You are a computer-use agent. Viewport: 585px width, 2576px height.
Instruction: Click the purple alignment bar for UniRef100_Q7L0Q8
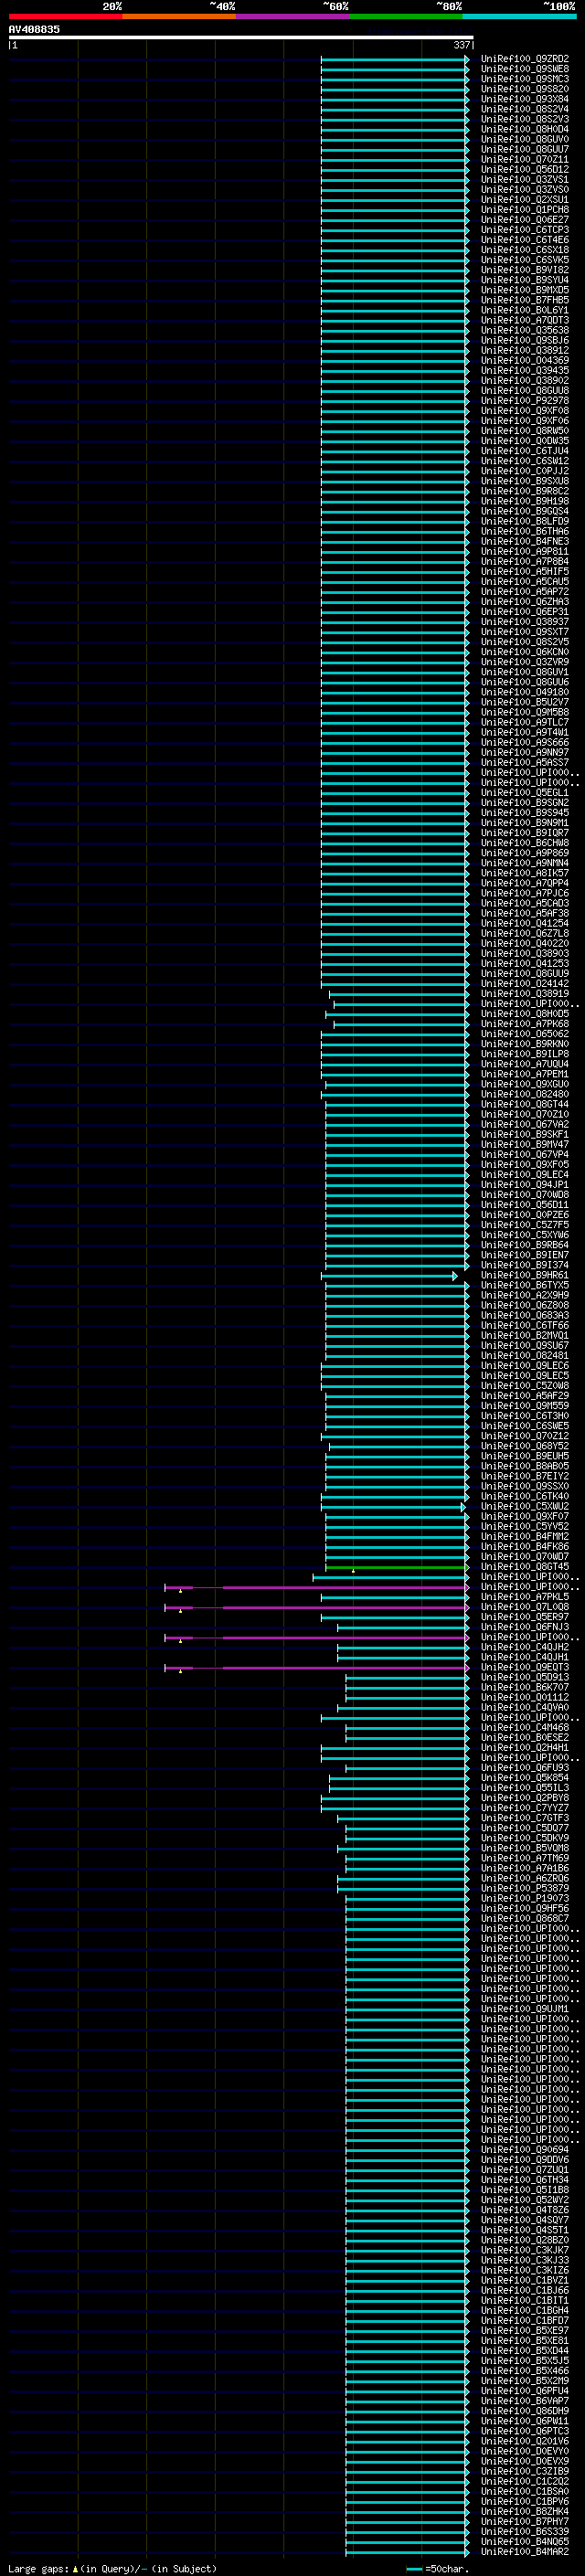tap(316, 1608)
